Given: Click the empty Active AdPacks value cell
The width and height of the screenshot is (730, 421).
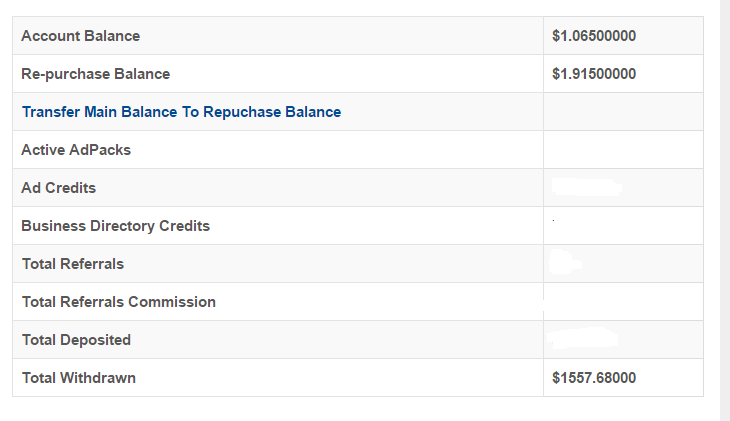Looking at the screenshot, I should [622, 150].
